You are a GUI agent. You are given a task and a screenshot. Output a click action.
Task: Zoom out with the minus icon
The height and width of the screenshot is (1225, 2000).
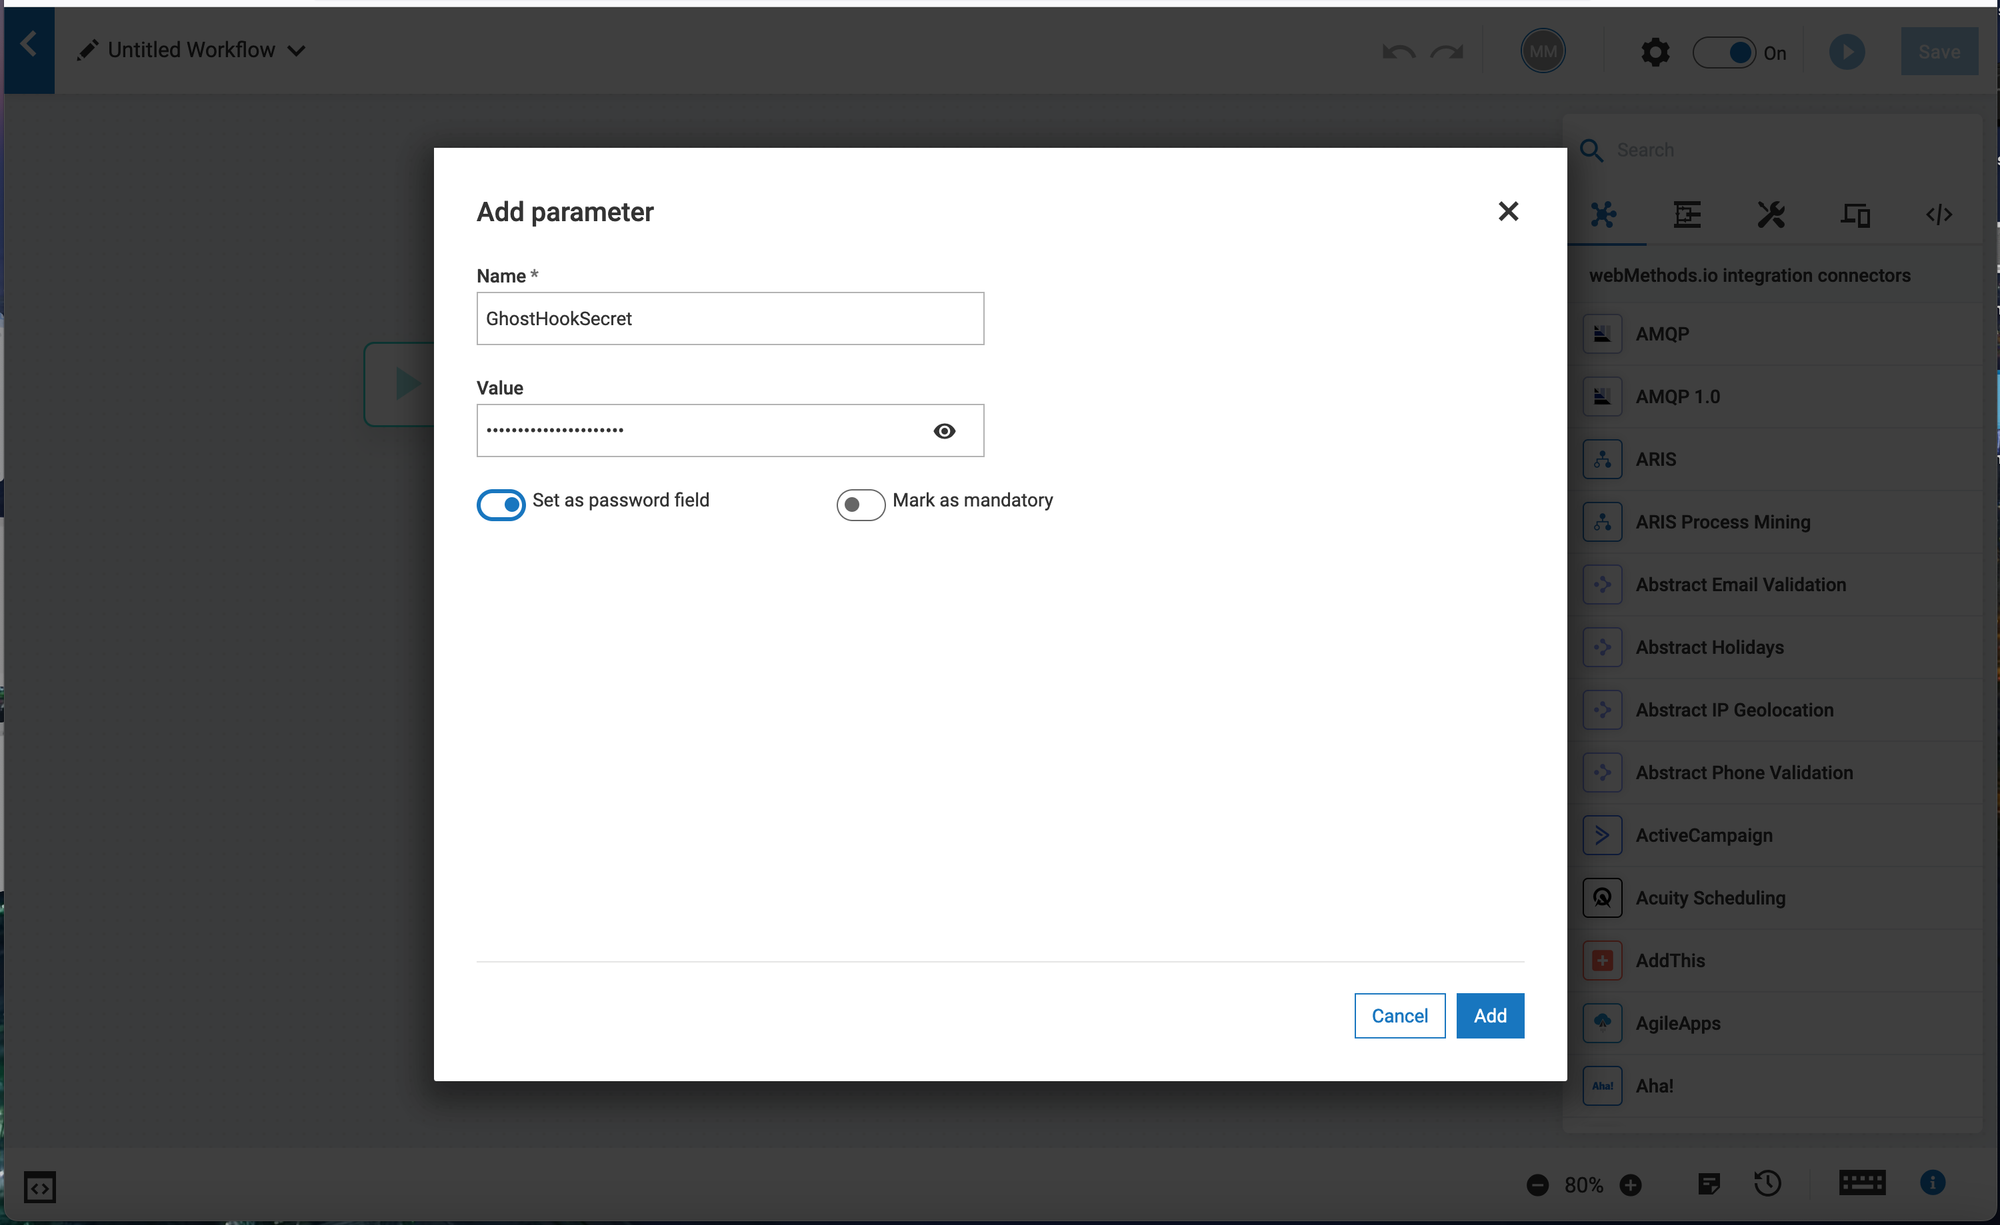pos(1538,1185)
